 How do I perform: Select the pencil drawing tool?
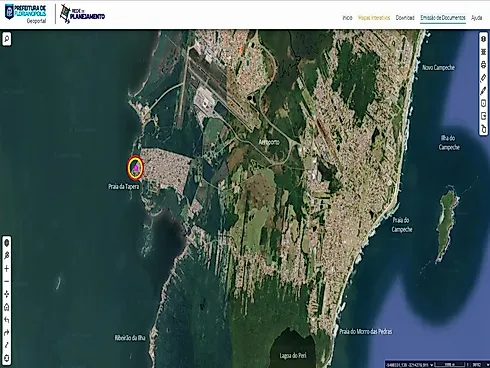pyautogui.click(x=484, y=91)
